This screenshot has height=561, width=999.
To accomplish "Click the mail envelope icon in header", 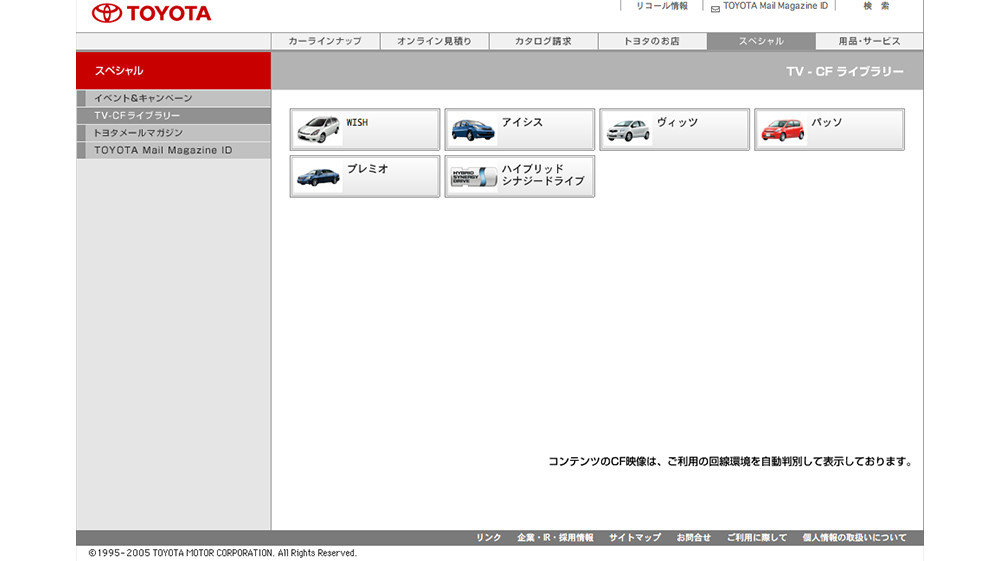I will click(715, 9).
